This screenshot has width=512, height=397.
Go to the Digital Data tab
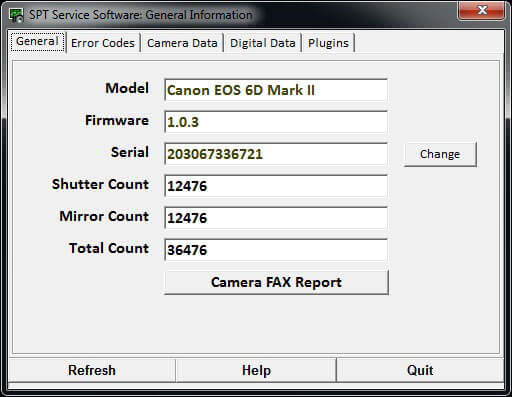pyautogui.click(x=263, y=43)
